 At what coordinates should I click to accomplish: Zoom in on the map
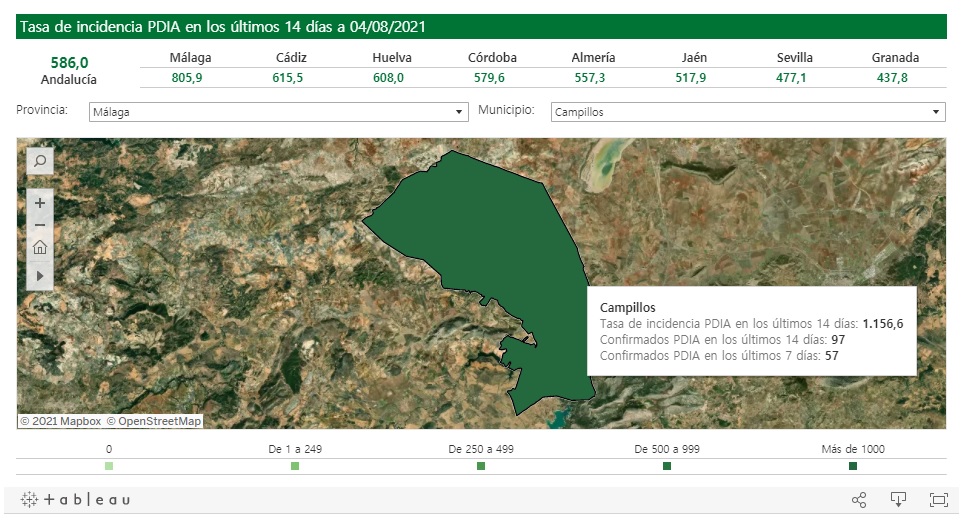point(40,203)
